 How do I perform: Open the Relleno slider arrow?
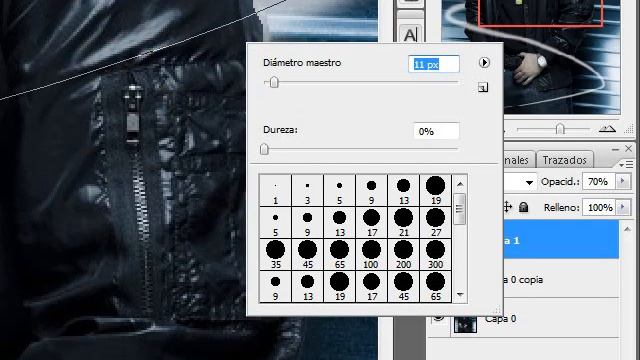coord(623,207)
